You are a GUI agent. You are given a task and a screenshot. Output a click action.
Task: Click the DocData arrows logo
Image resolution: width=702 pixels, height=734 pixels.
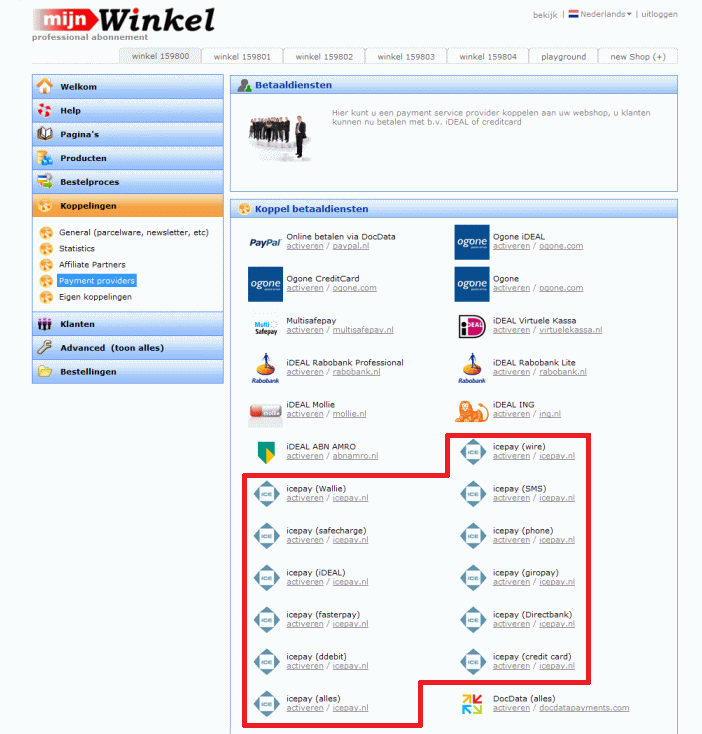(472, 704)
